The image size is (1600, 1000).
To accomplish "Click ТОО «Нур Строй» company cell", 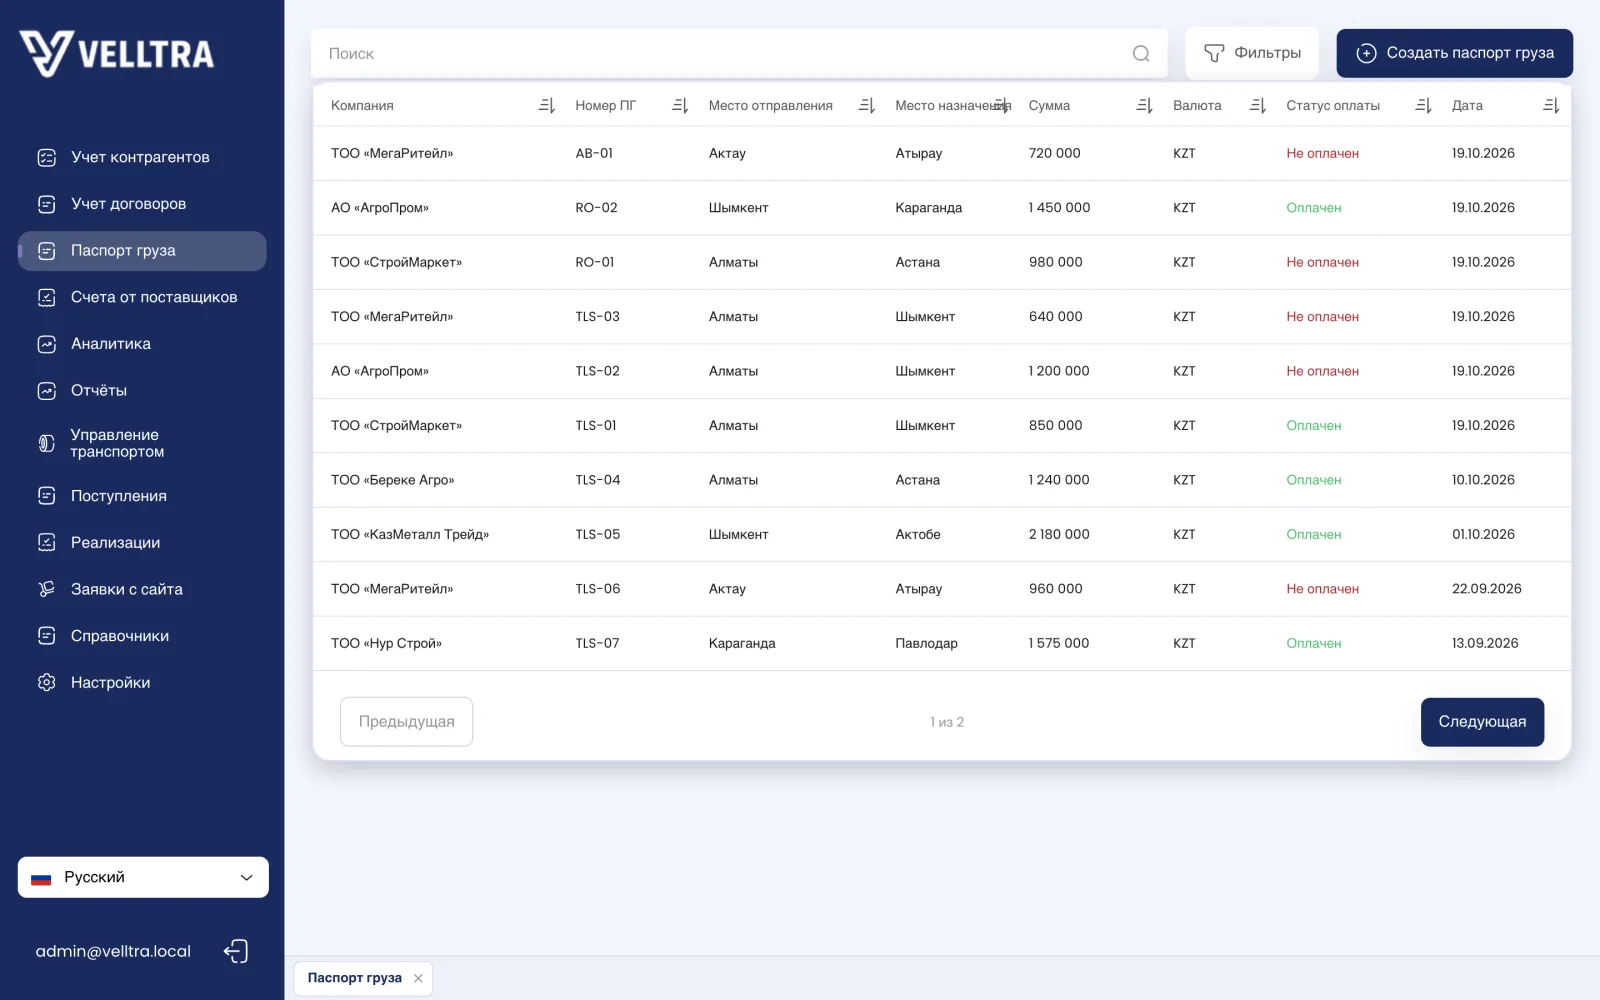I will click(x=386, y=643).
